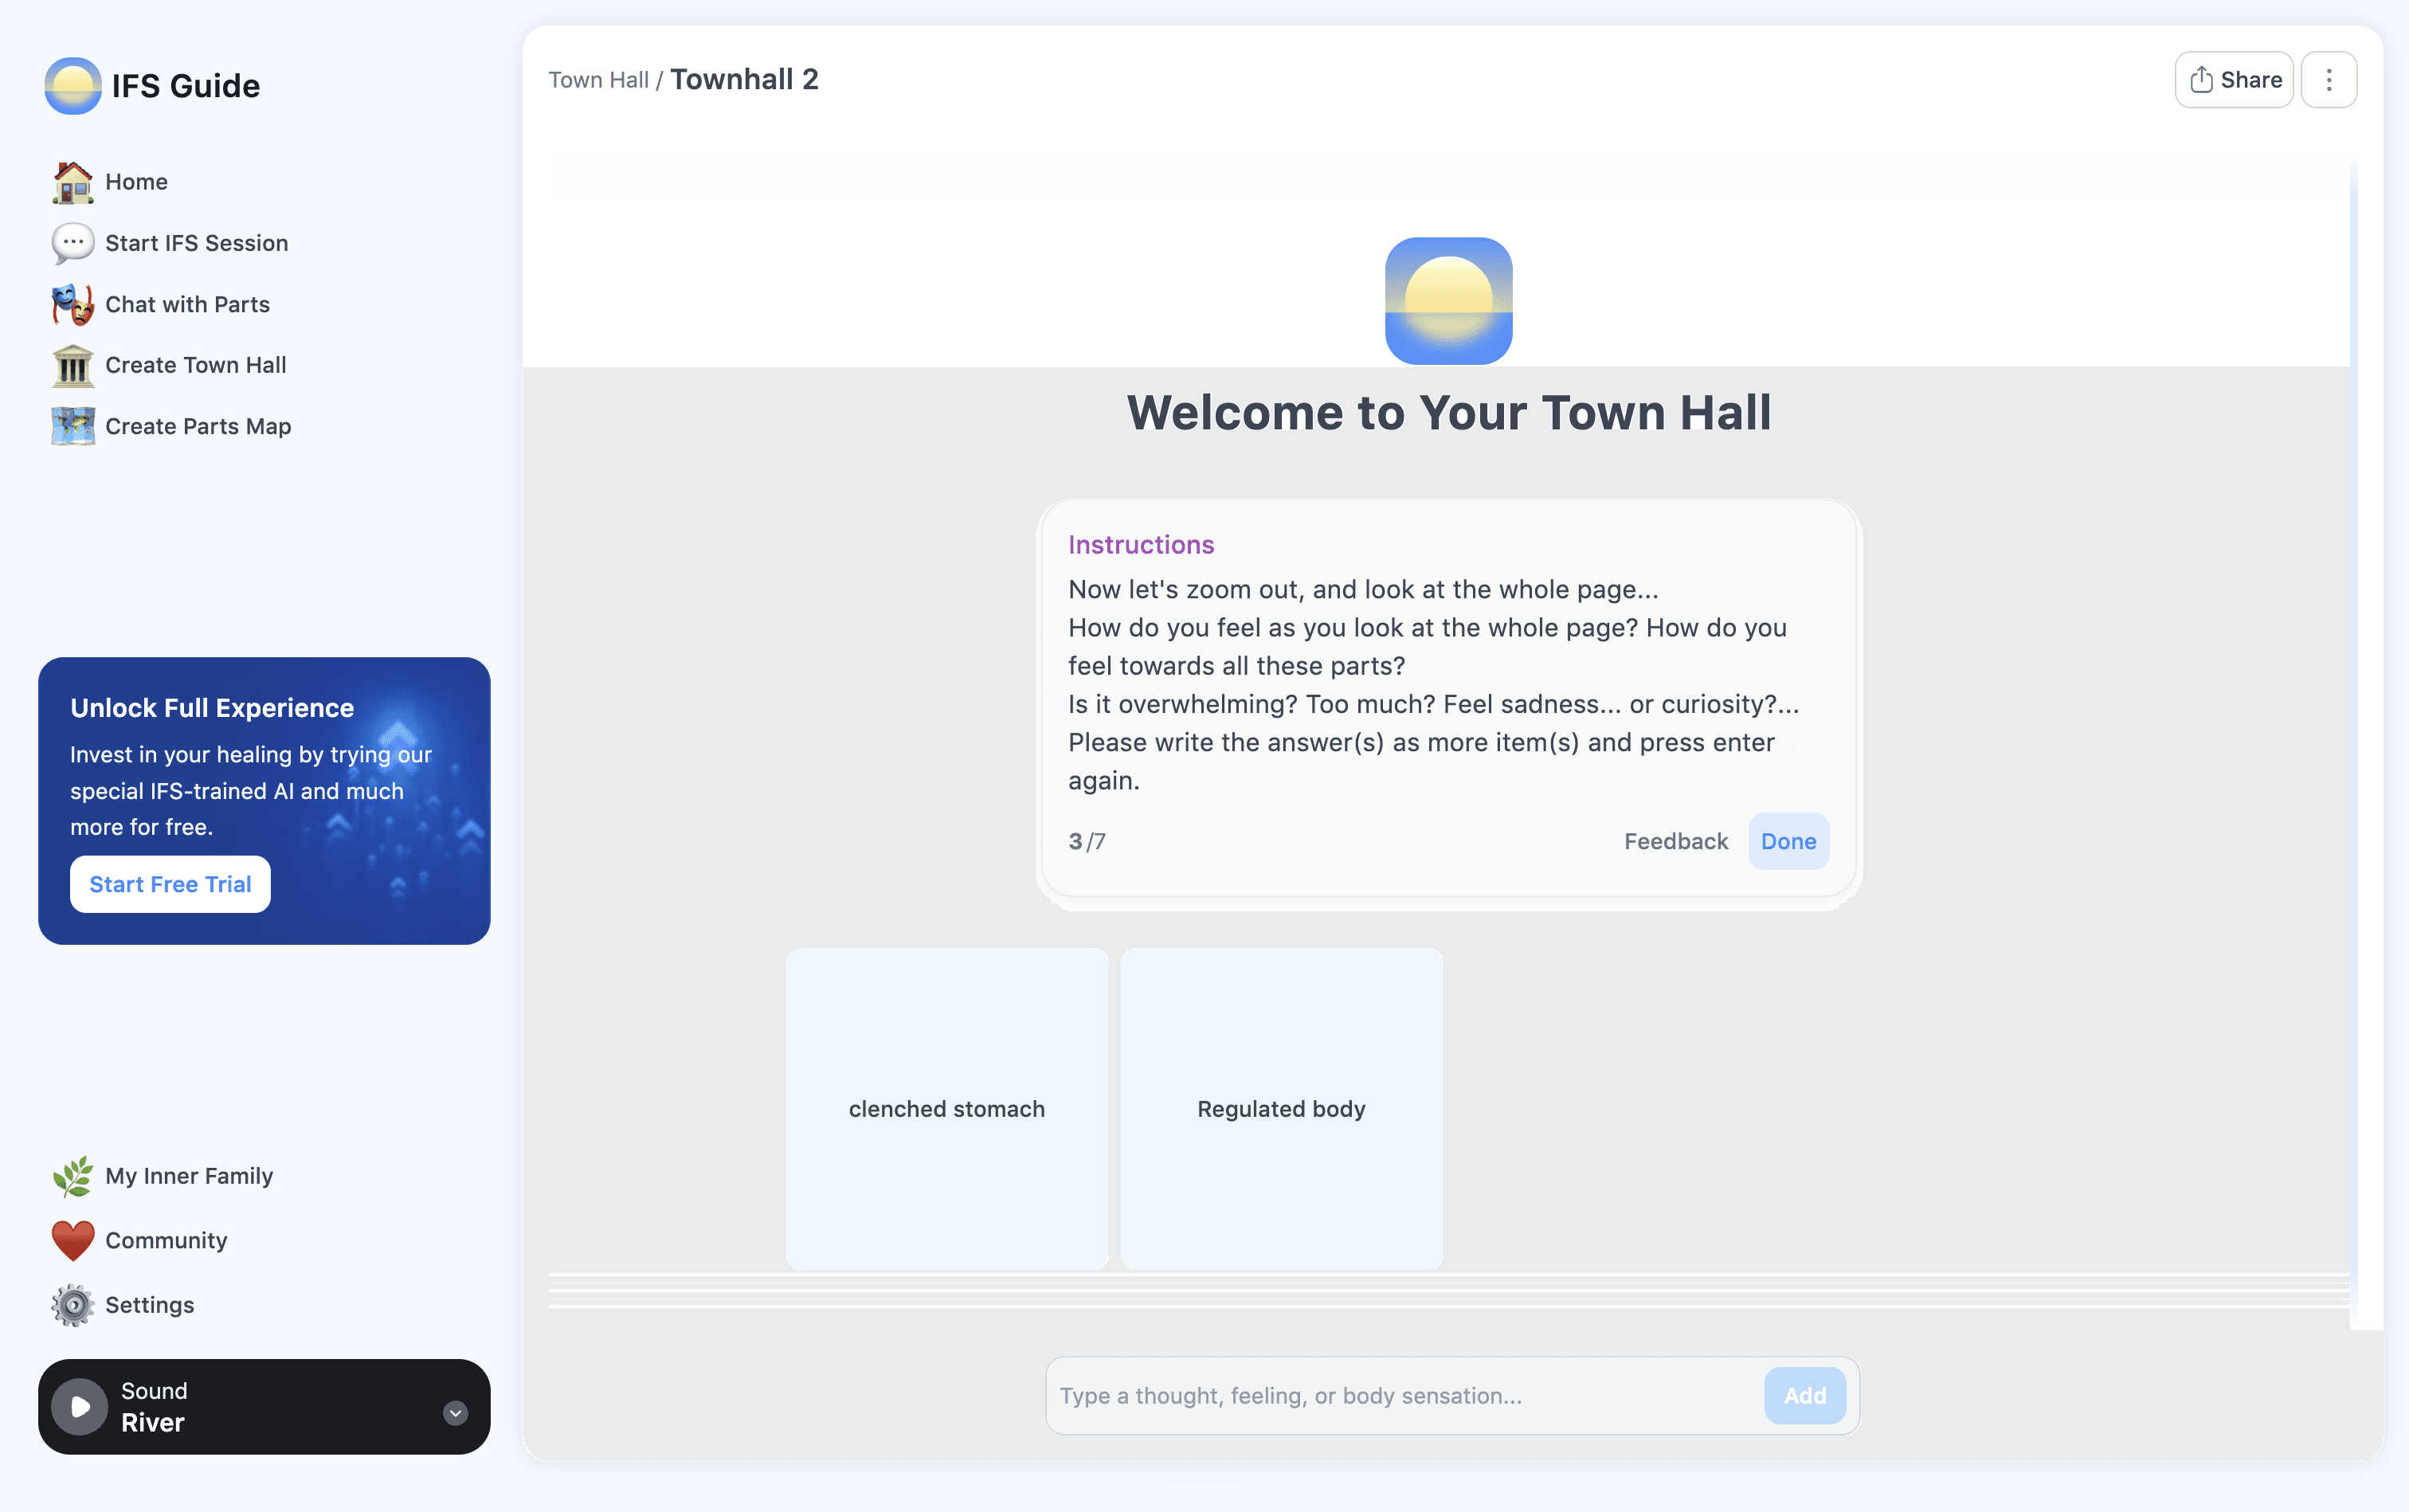
Task: Click the large Town Hall sun emblem
Action: pos(1448,301)
